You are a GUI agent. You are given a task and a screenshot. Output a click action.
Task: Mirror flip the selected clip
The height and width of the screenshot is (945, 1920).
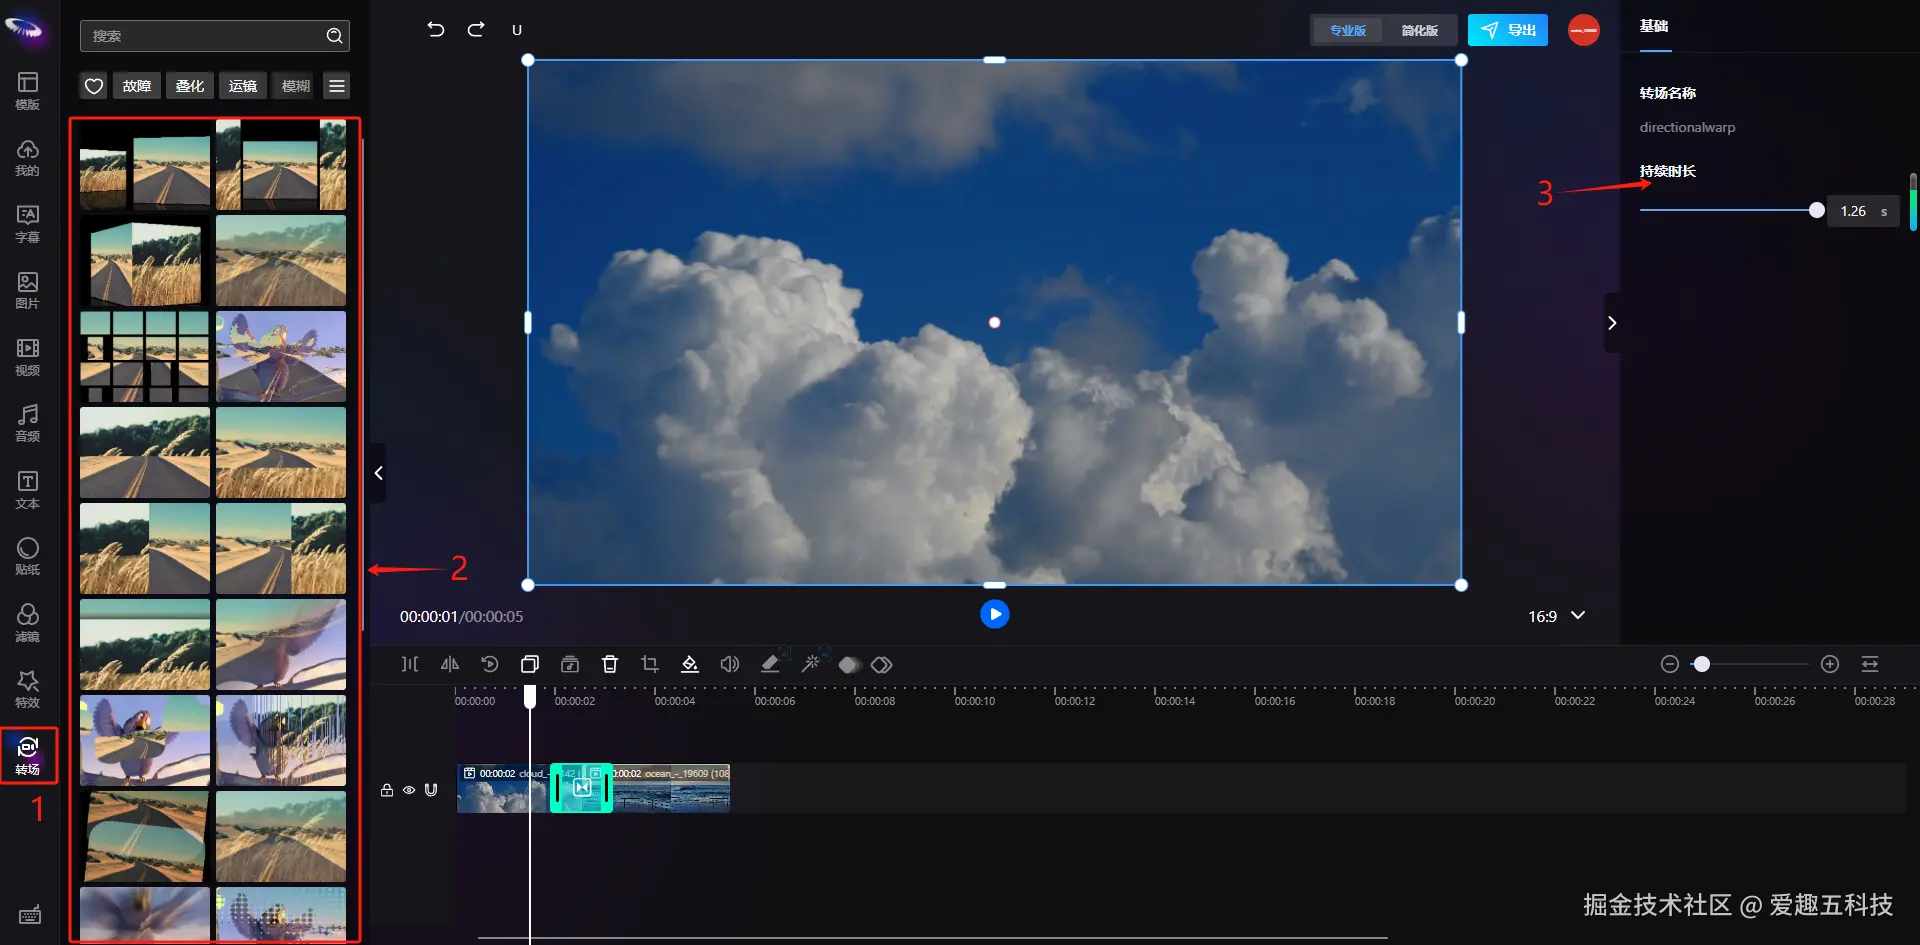coord(450,664)
